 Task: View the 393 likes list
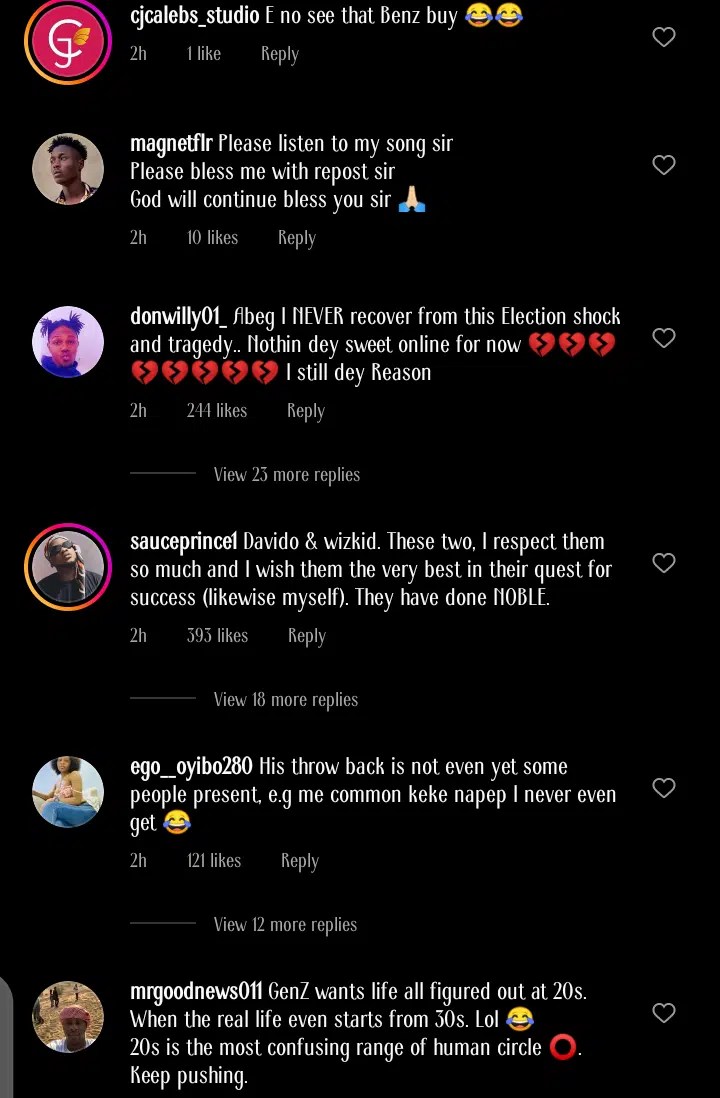tap(217, 636)
